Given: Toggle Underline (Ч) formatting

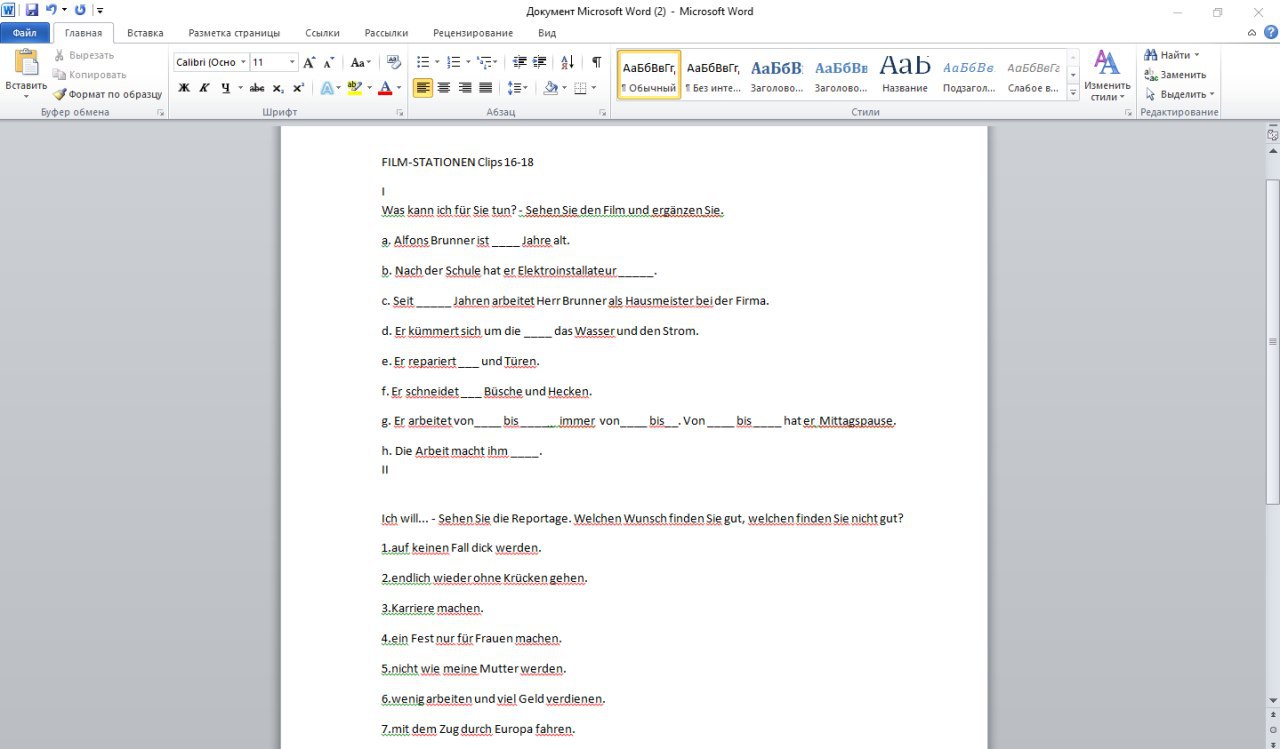Looking at the screenshot, I should click(226, 88).
